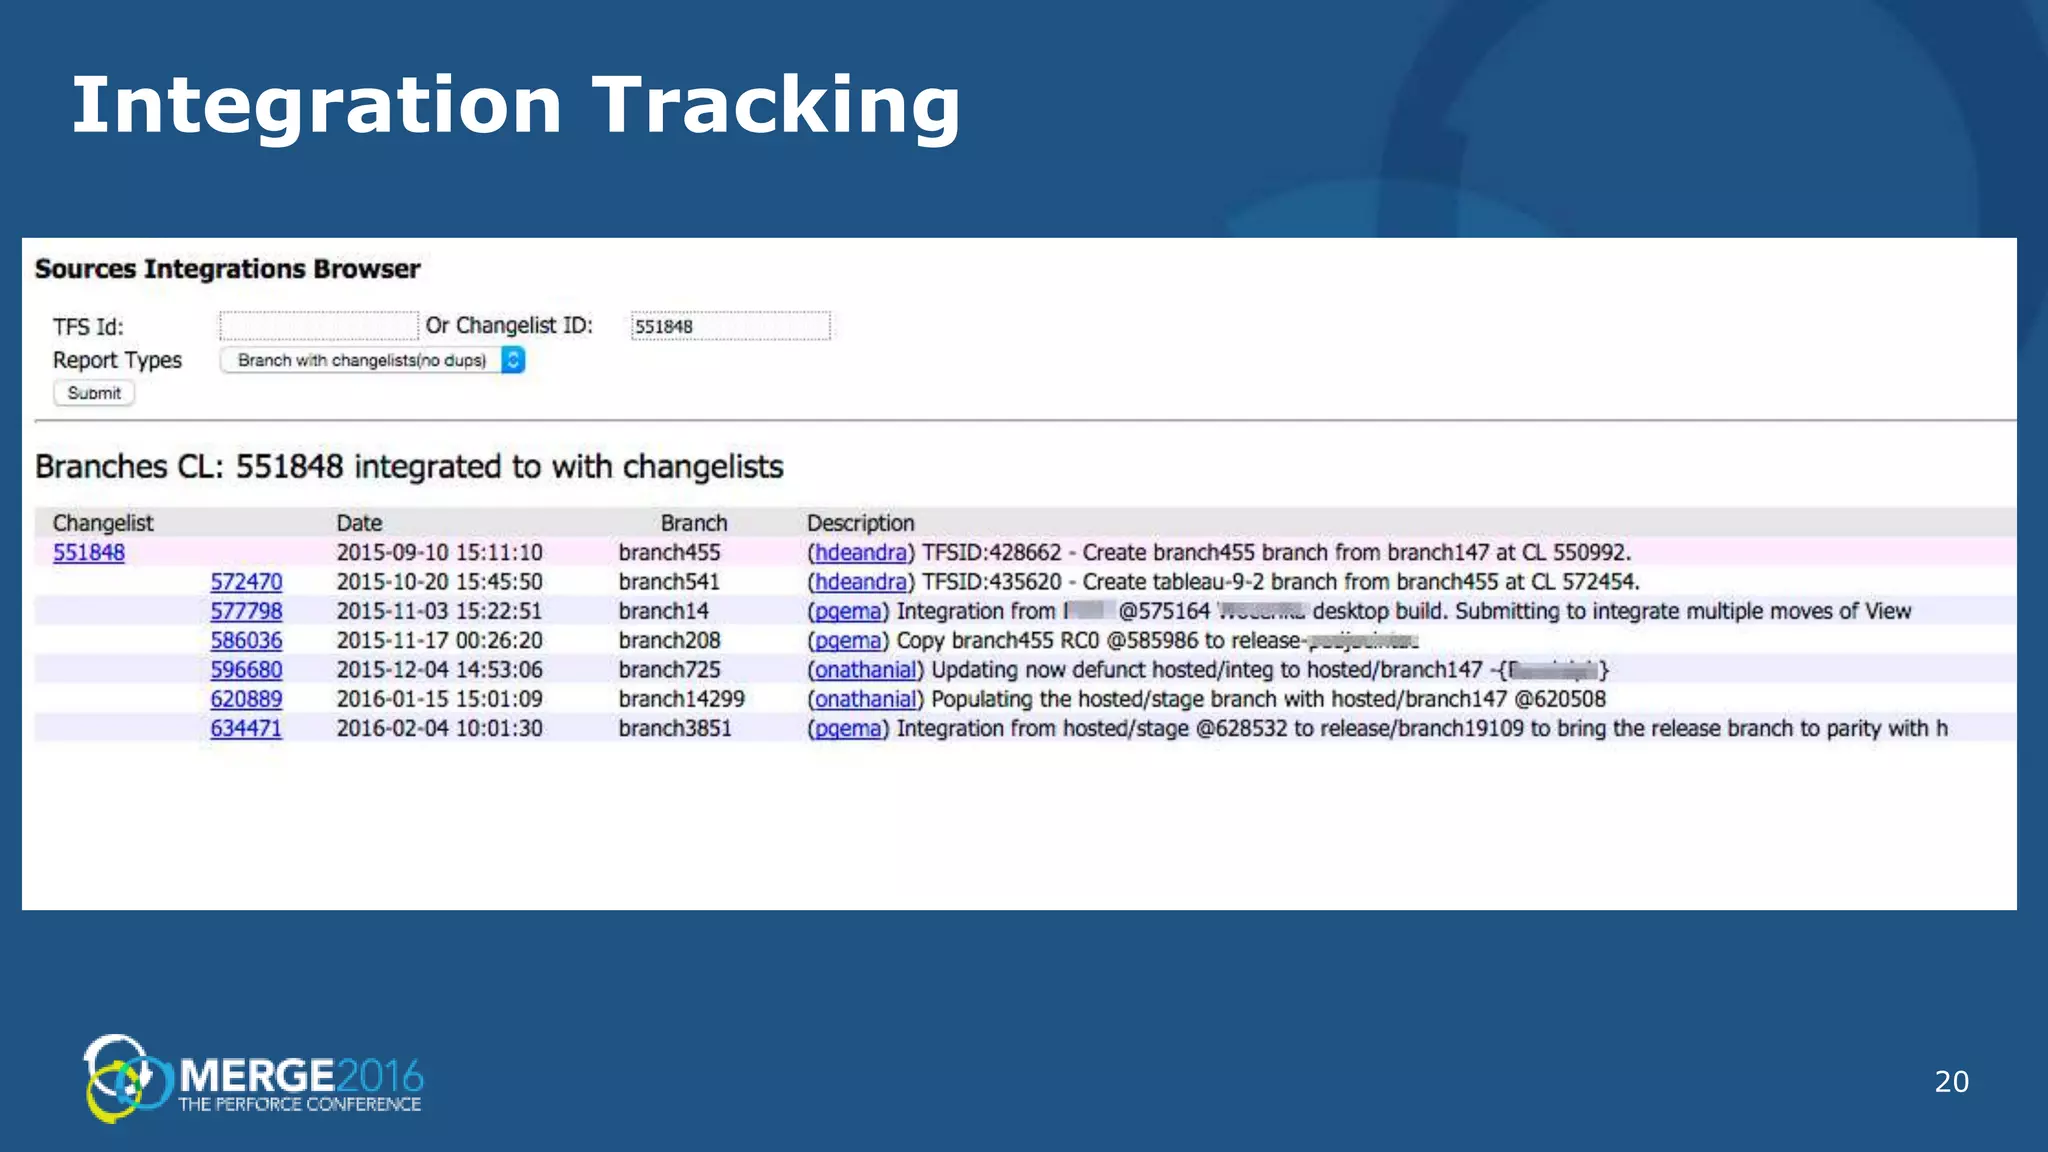Click branch725 cell
The image size is (2048, 1152).
669,669
